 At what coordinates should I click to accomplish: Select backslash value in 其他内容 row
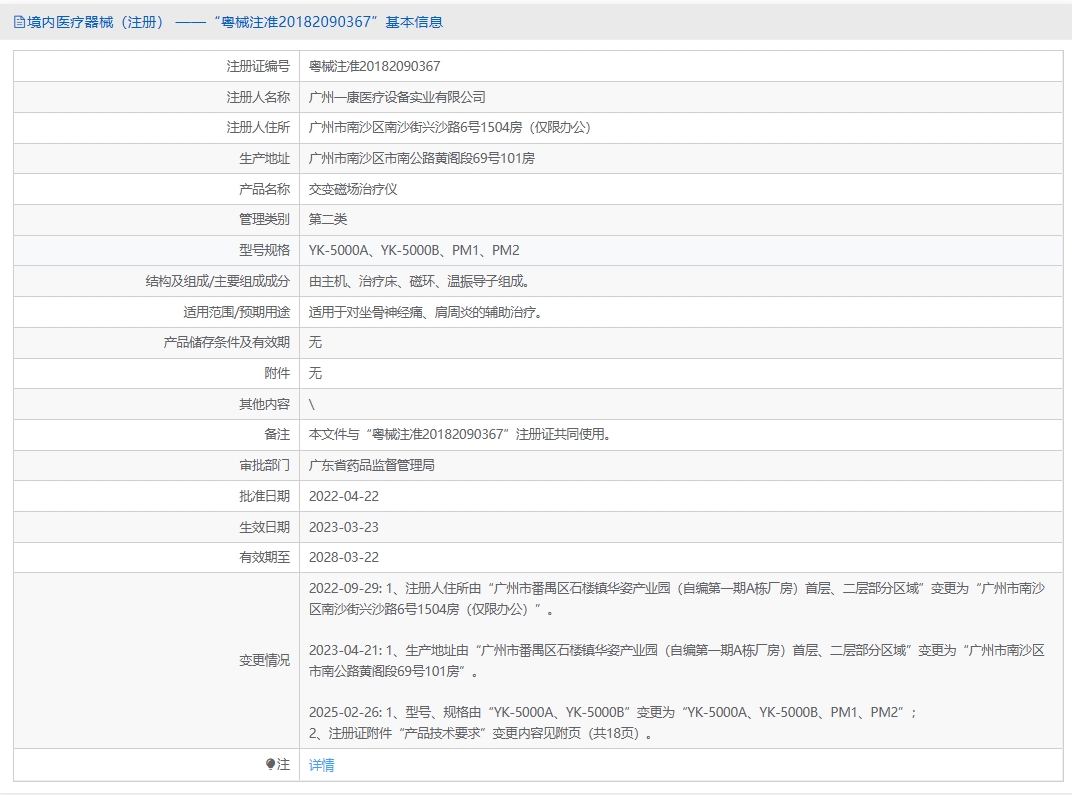click(x=312, y=405)
